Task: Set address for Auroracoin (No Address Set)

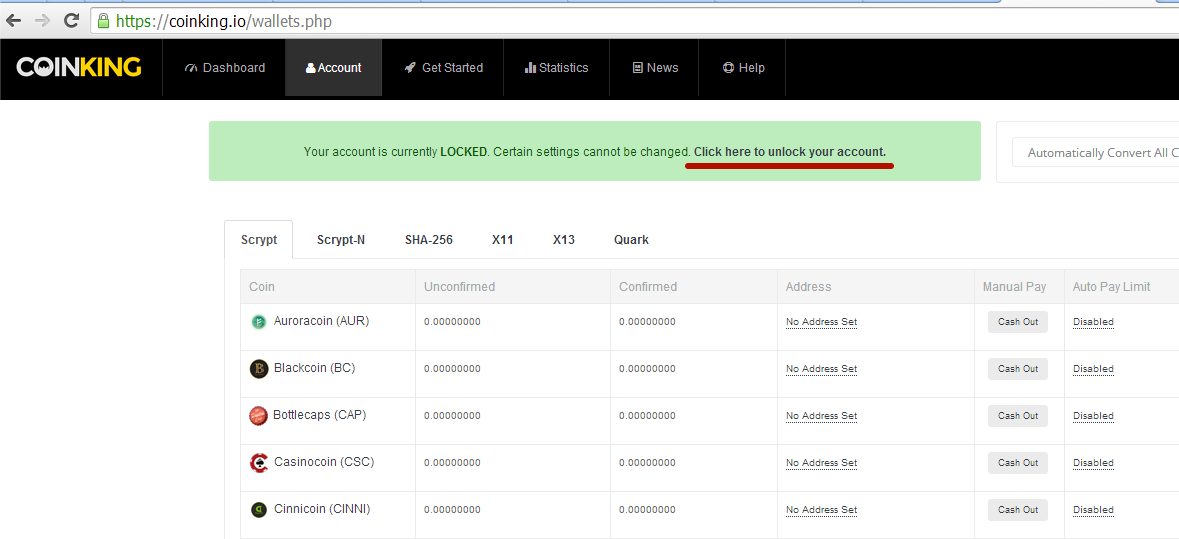Action: coord(821,322)
